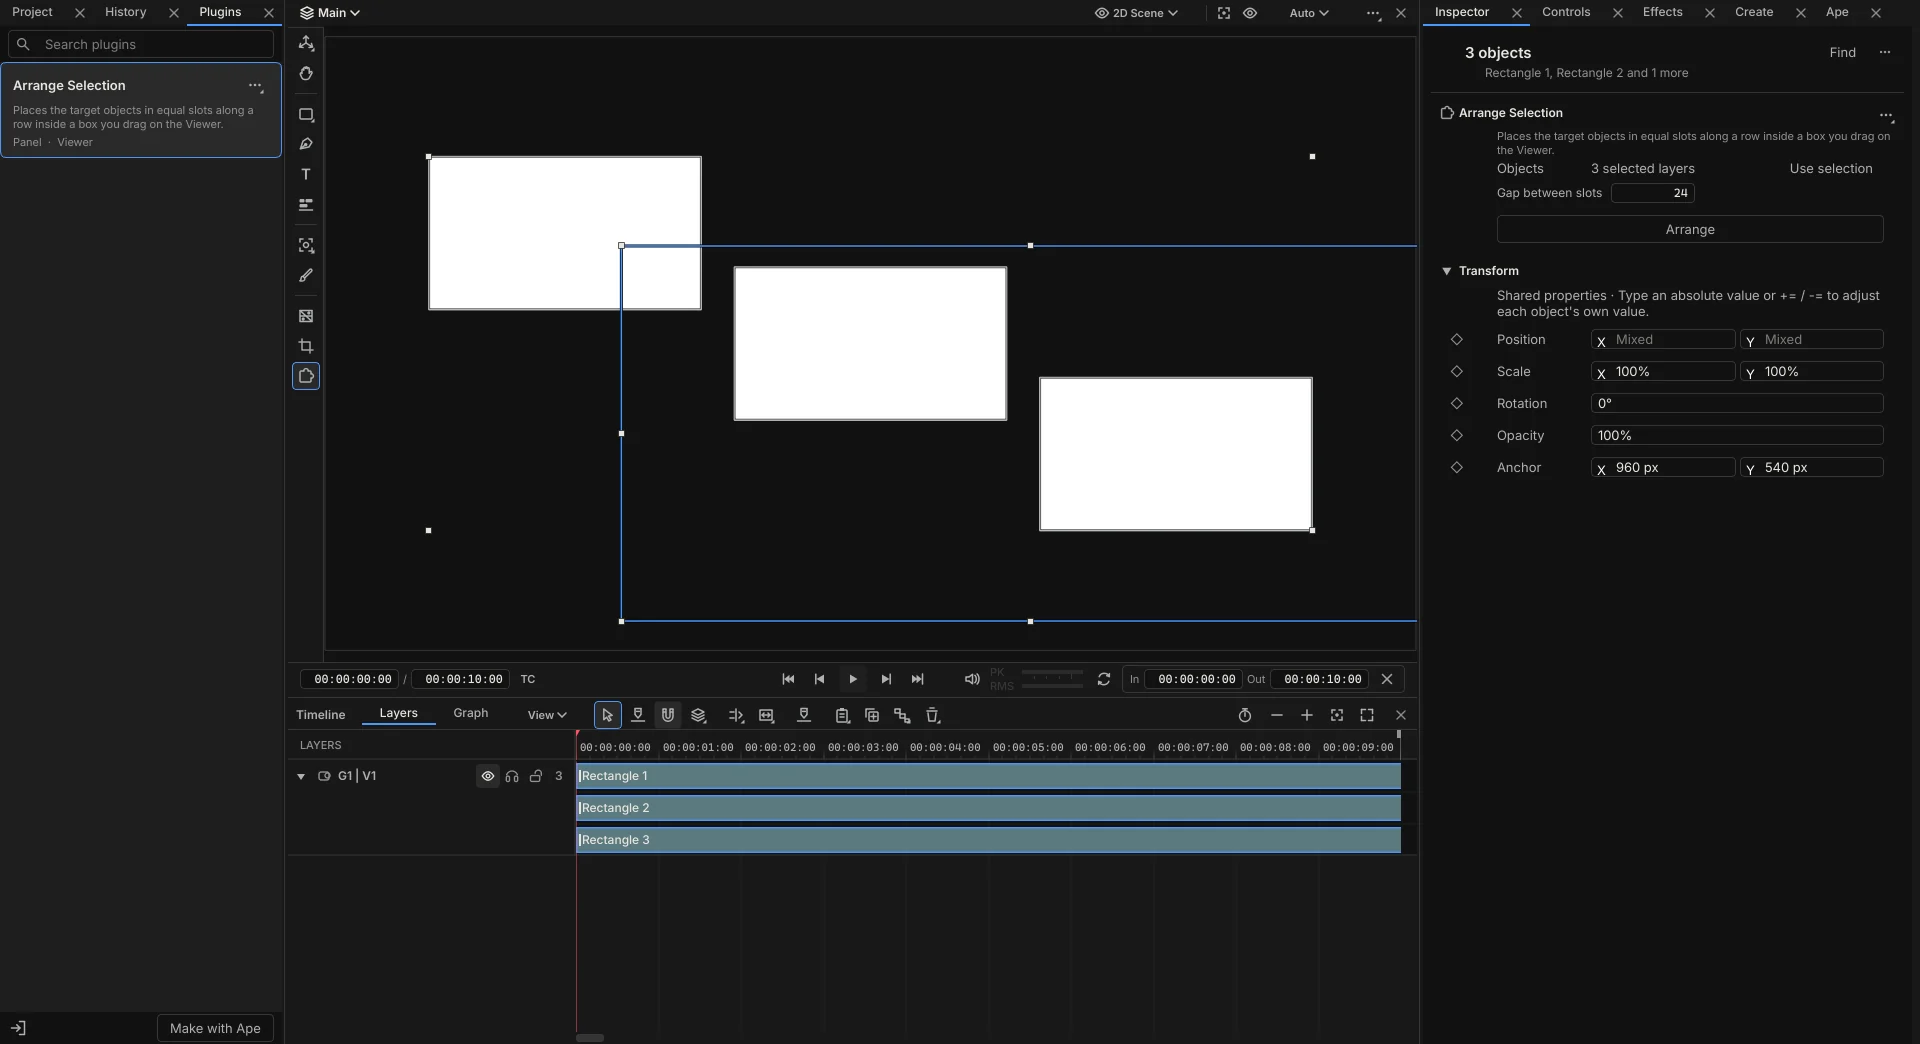Click the trash delete icon in timeline toolbar
Image resolution: width=1920 pixels, height=1044 pixels.
[x=933, y=715]
